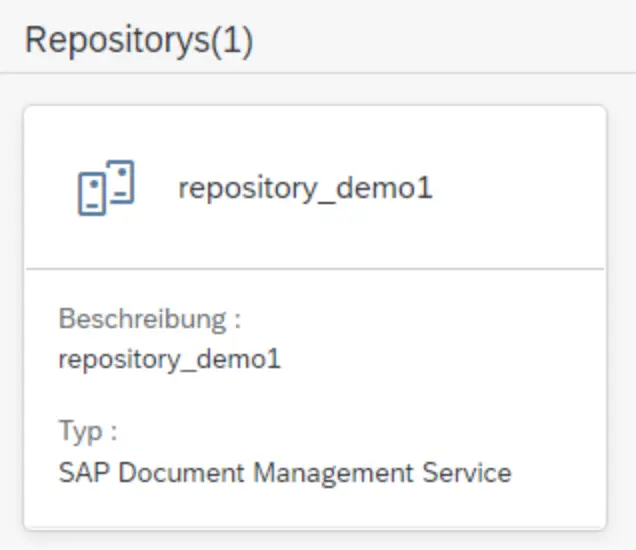Select the Repositorys(1) heading

tap(139, 41)
